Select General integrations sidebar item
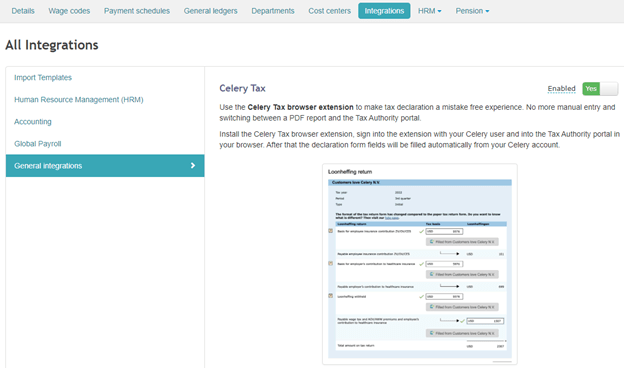 tap(105, 166)
